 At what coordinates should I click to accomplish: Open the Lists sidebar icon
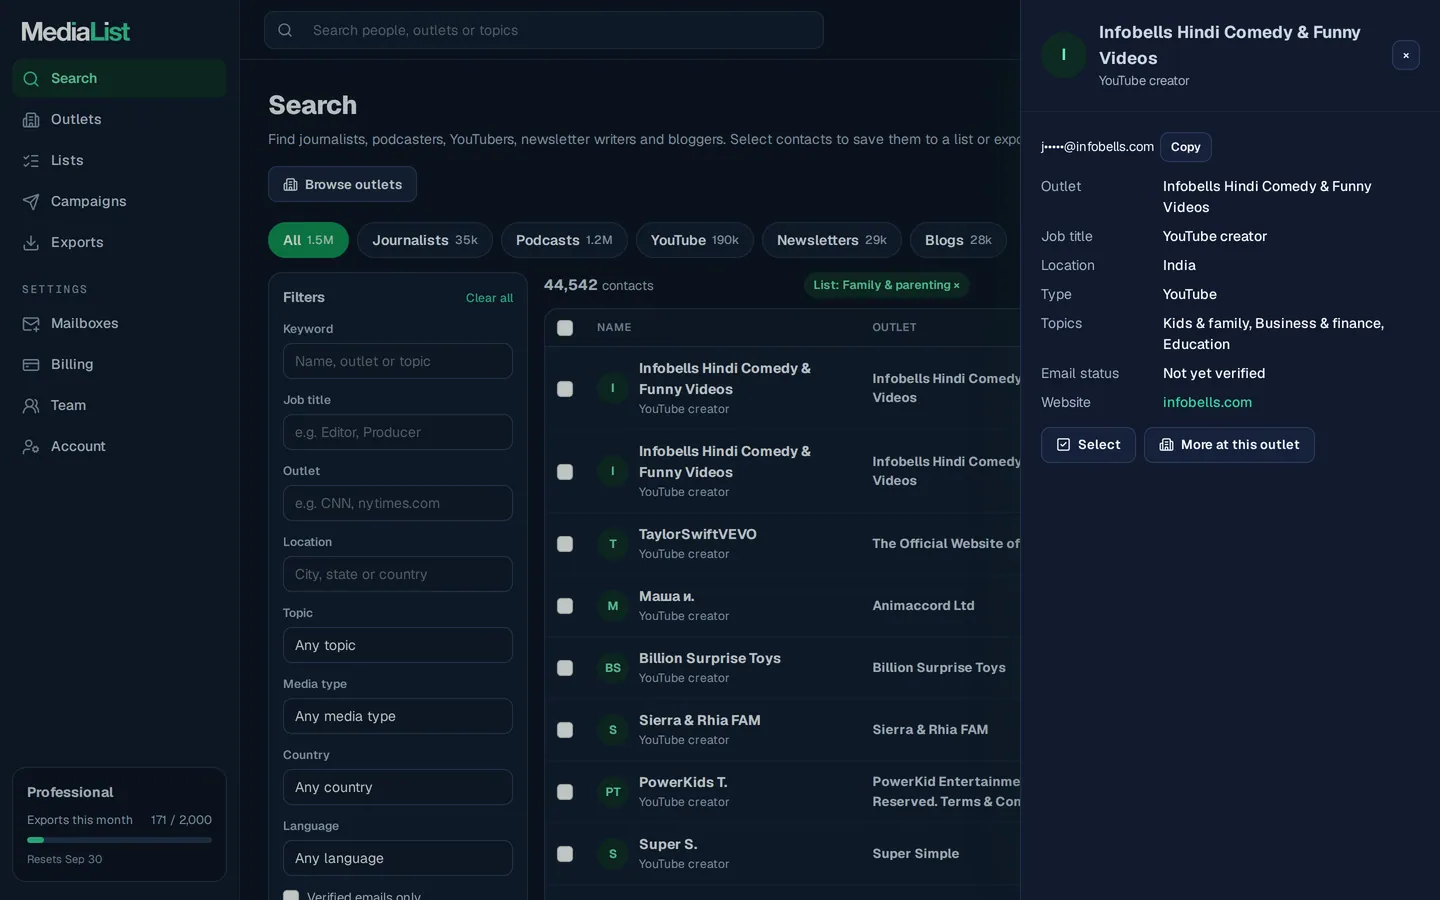tap(31, 160)
